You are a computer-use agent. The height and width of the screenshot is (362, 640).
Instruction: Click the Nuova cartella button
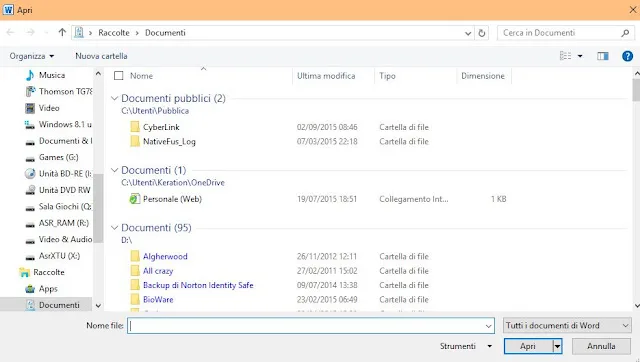pyautogui.click(x=101, y=56)
